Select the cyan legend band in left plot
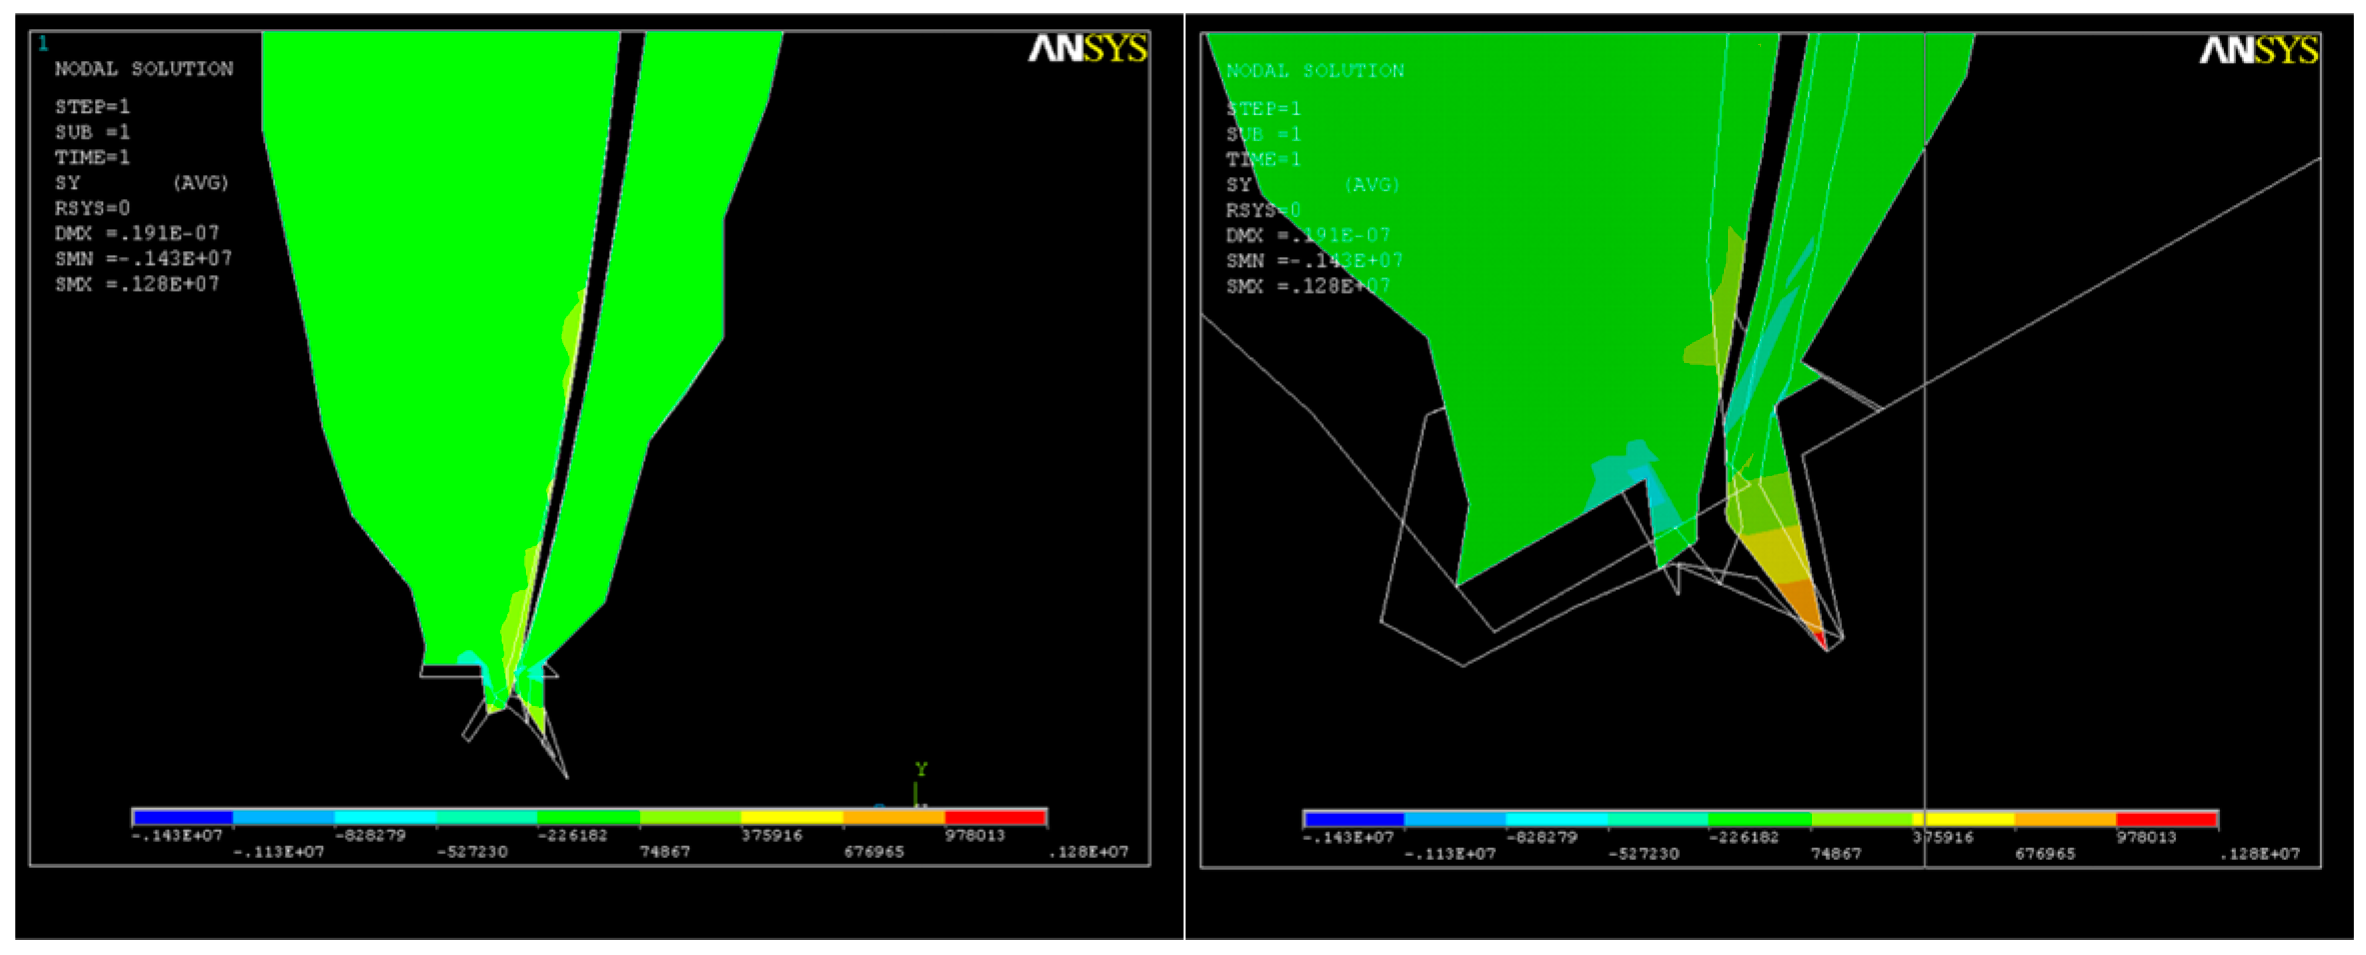The height and width of the screenshot is (955, 2366). [x=386, y=817]
